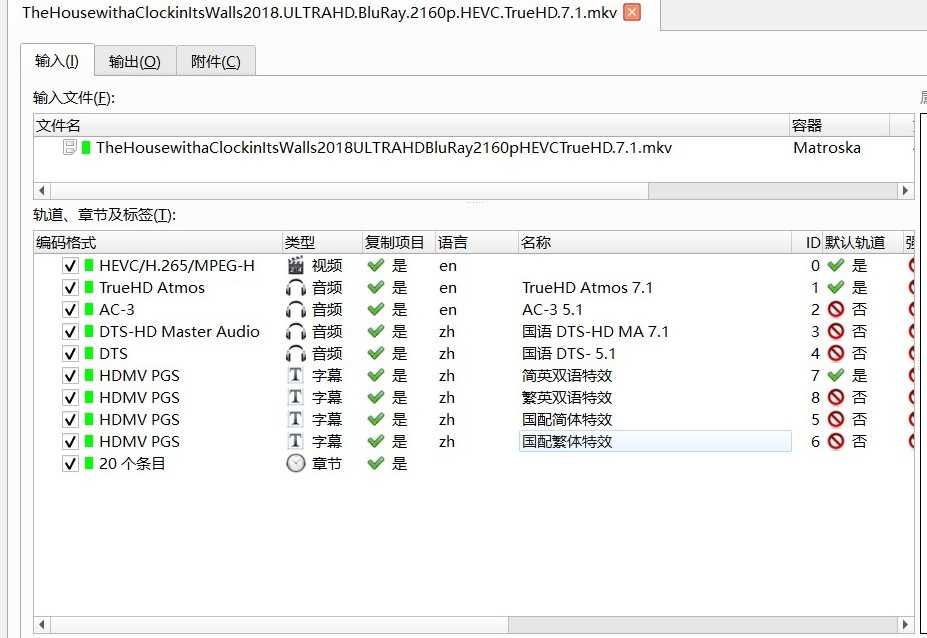The image size is (927, 638).
Task: Open the 附件(C) tab
Action: pyautogui.click(x=216, y=61)
